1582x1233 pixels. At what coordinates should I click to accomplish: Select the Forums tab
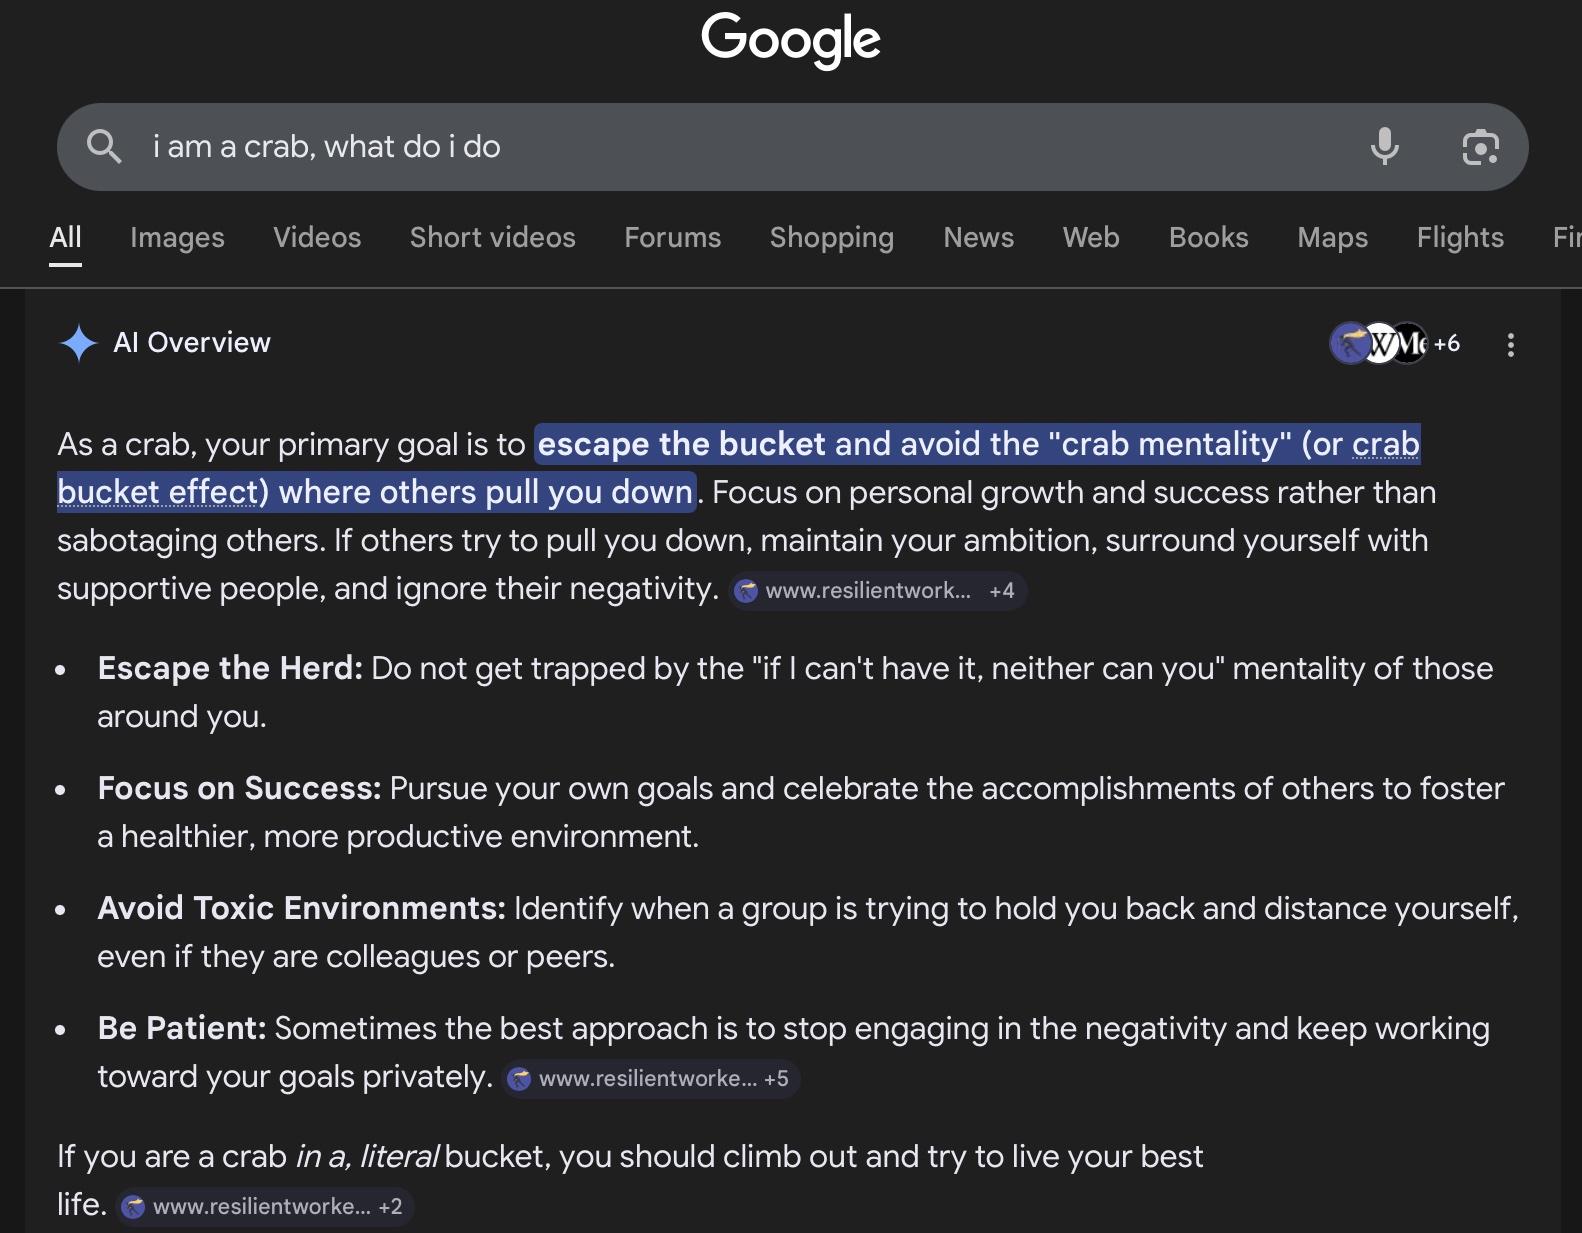point(672,238)
